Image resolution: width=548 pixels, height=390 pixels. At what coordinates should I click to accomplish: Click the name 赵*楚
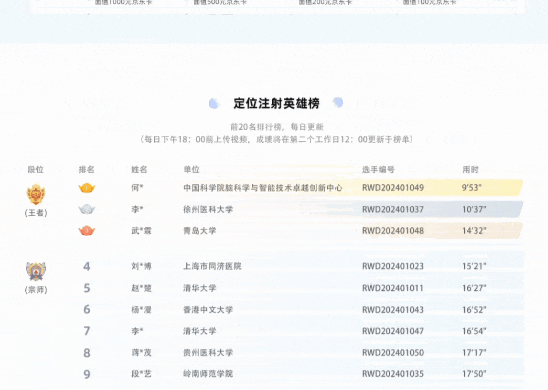[x=141, y=288]
